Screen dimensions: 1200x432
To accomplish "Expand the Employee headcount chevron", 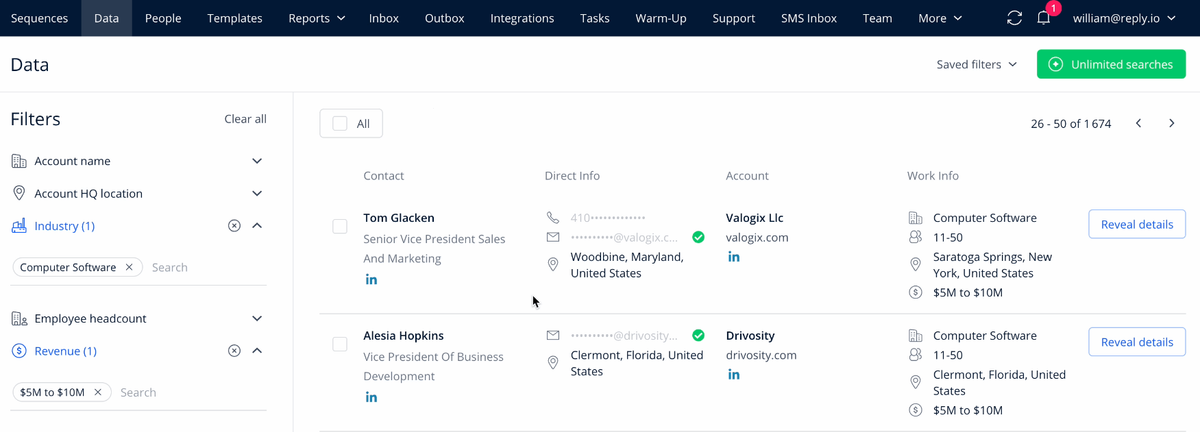I will coord(257,318).
